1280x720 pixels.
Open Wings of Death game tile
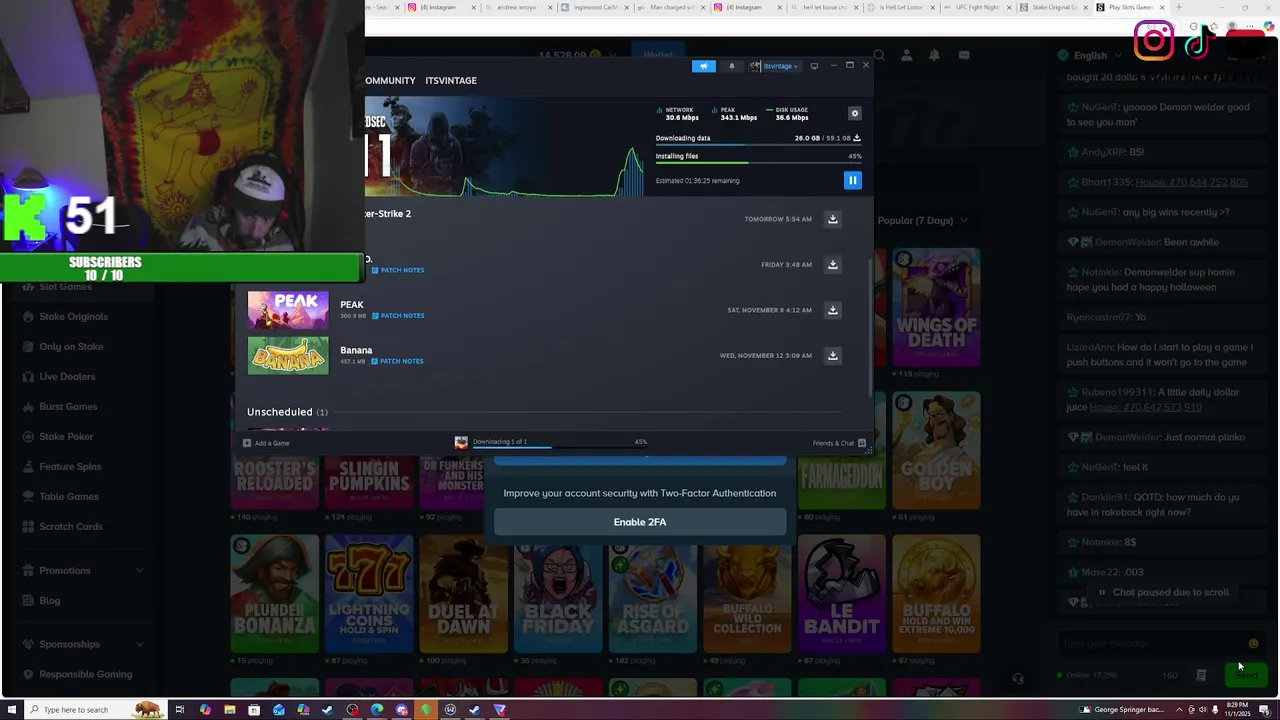(936, 308)
